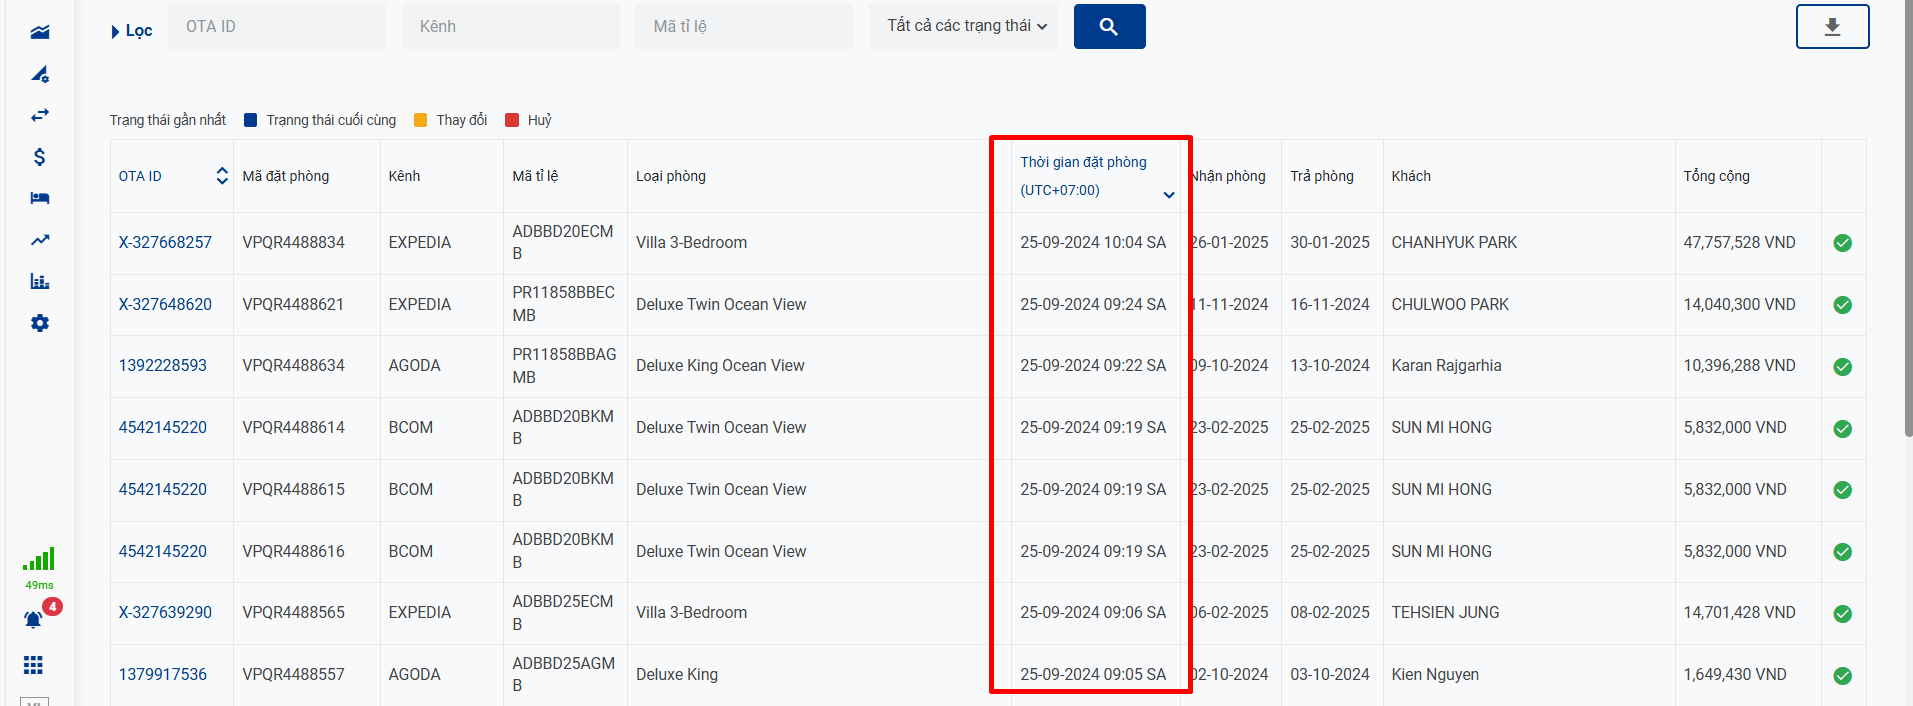Click into the Kênh filter field
This screenshot has height=706, width=1913.
click(x=510, y=27)
